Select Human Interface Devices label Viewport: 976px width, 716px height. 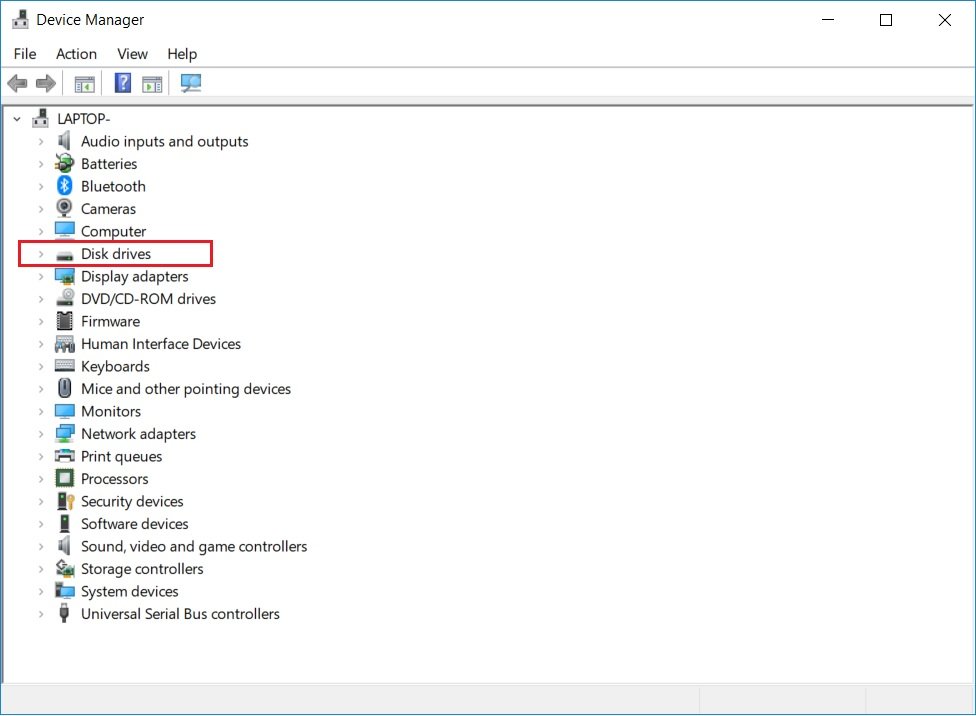click(161, 344)
